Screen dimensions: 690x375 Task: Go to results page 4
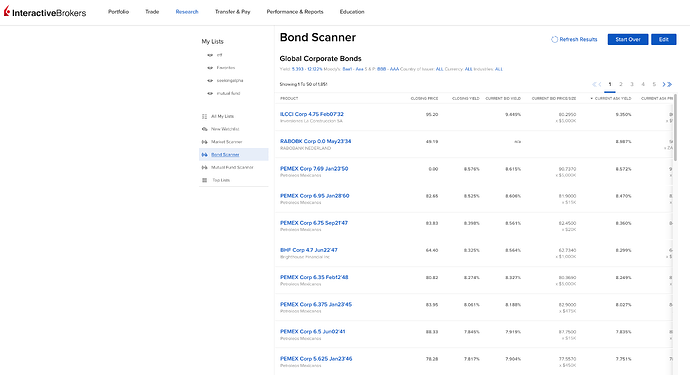[x=643, y=85]
